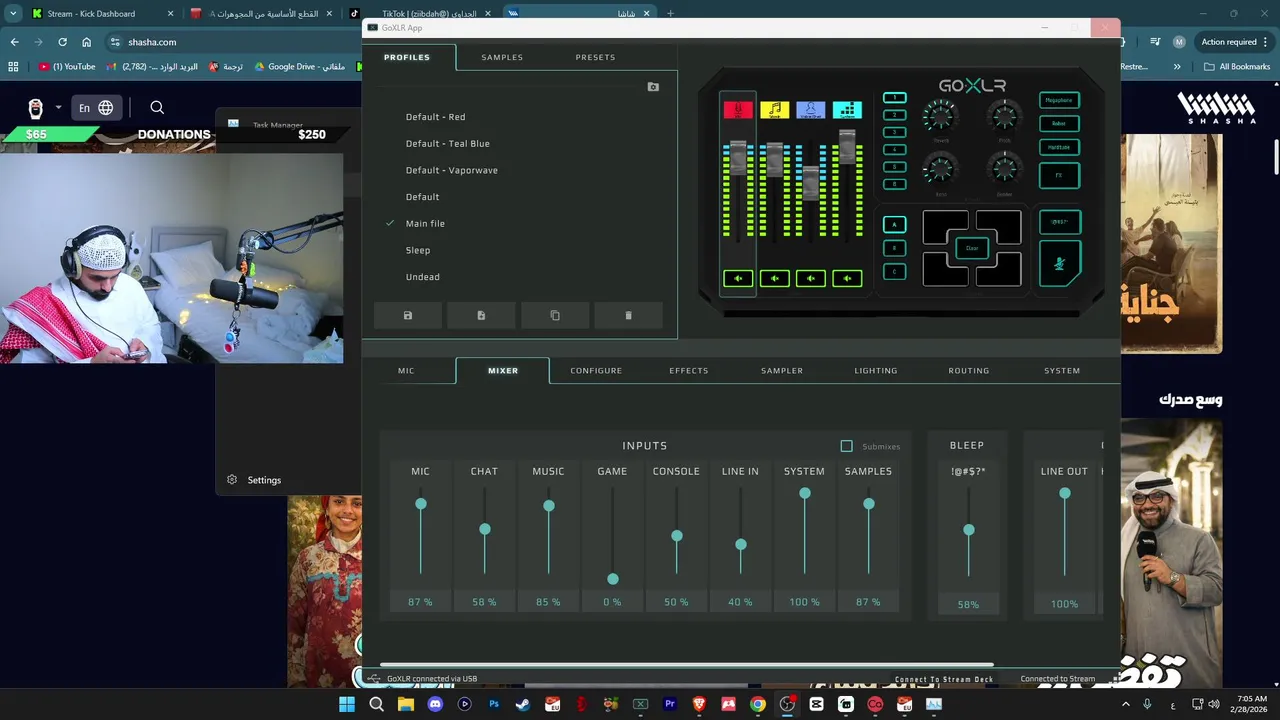Click the Echo knob on the device image

(940, 168)
